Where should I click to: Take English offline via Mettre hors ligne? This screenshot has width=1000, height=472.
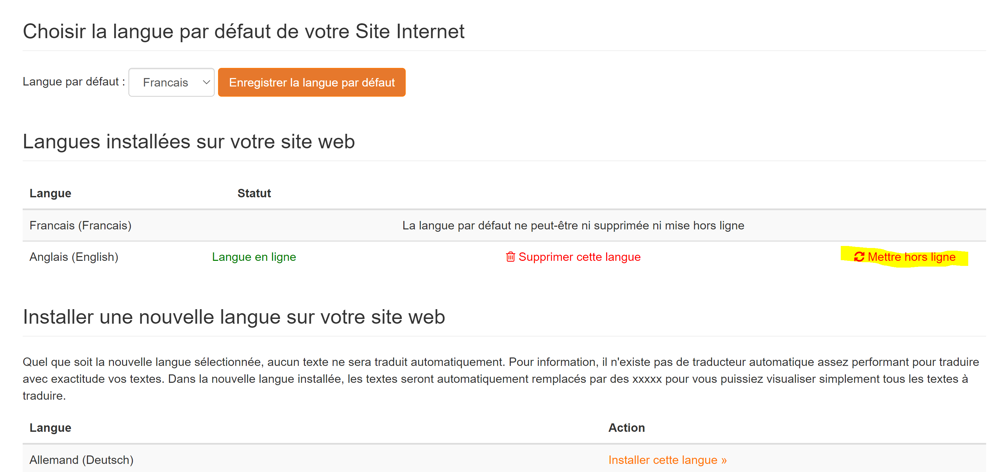911,257
